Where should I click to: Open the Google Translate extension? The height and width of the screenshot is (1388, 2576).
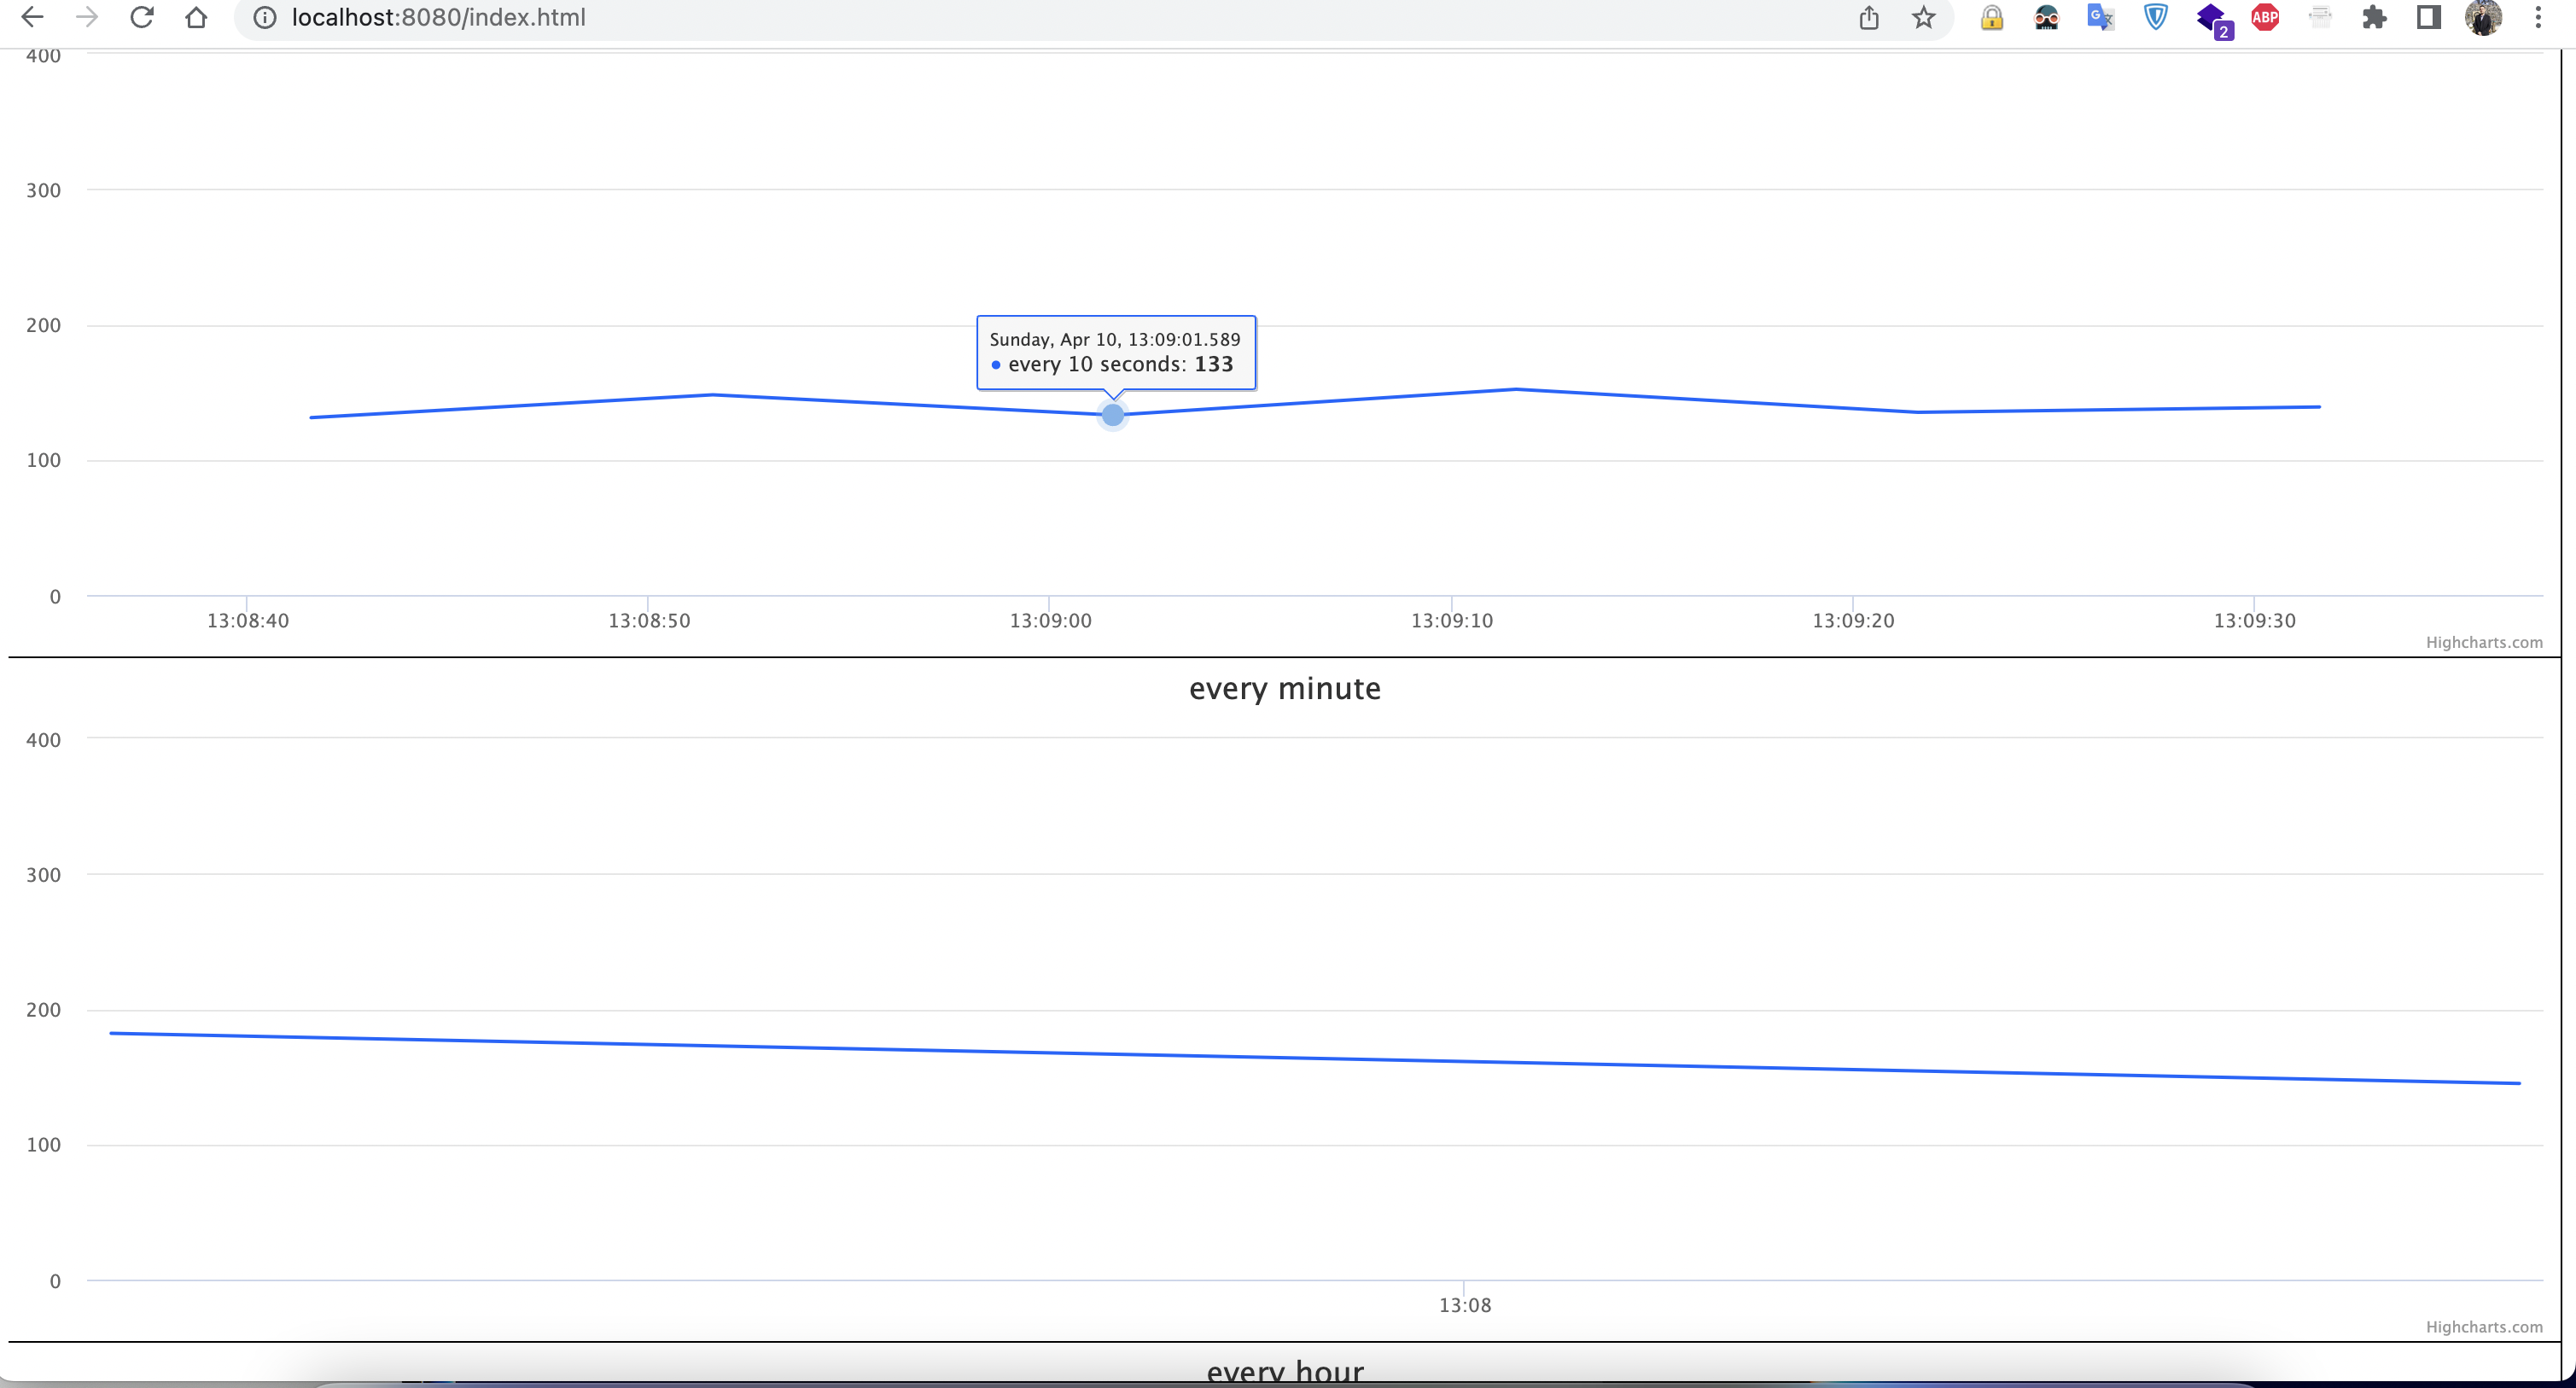tap(2101, 17)
